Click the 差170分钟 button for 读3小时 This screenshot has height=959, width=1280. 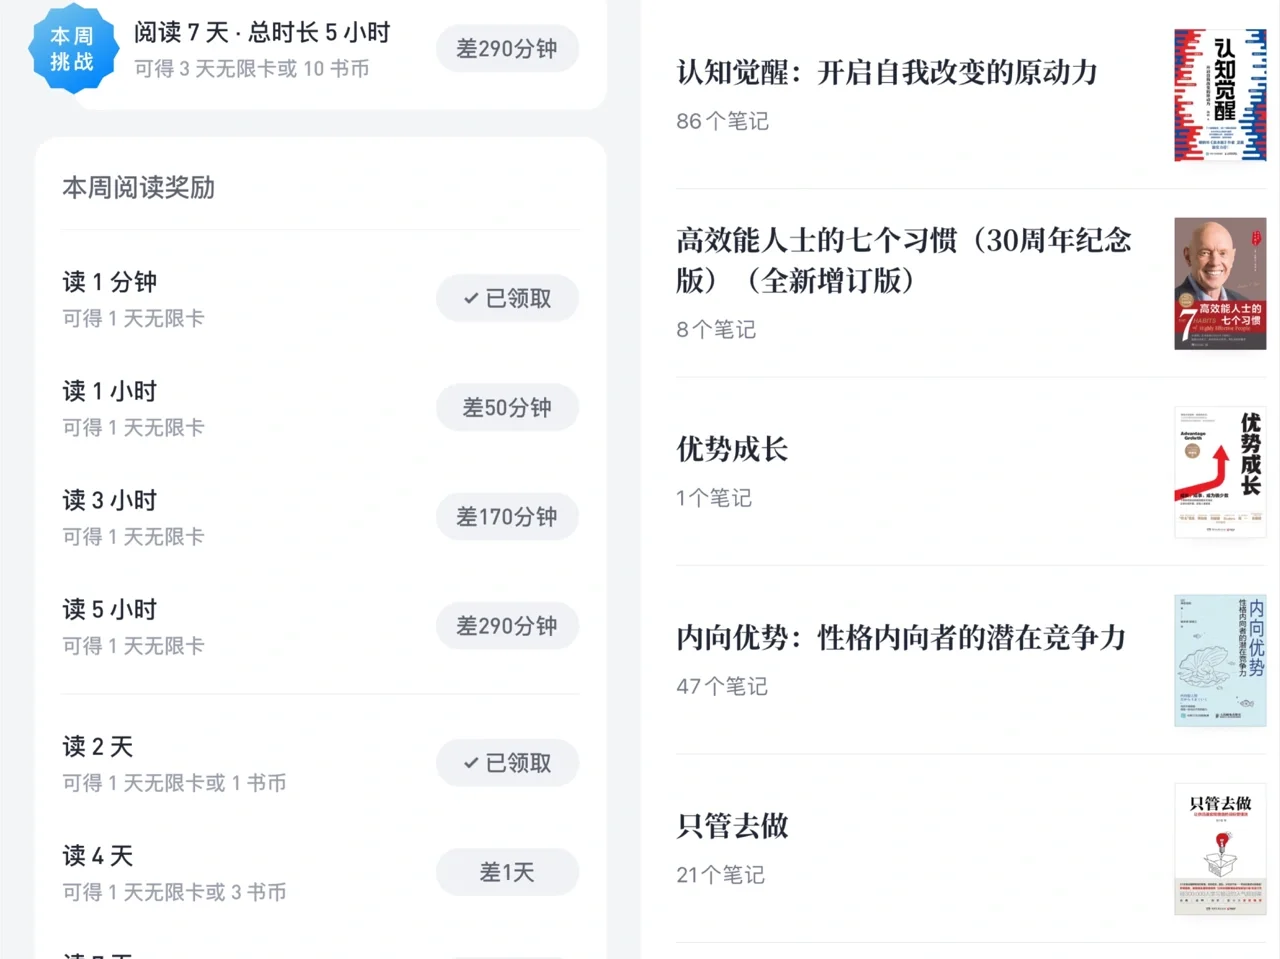coord(507,516)
